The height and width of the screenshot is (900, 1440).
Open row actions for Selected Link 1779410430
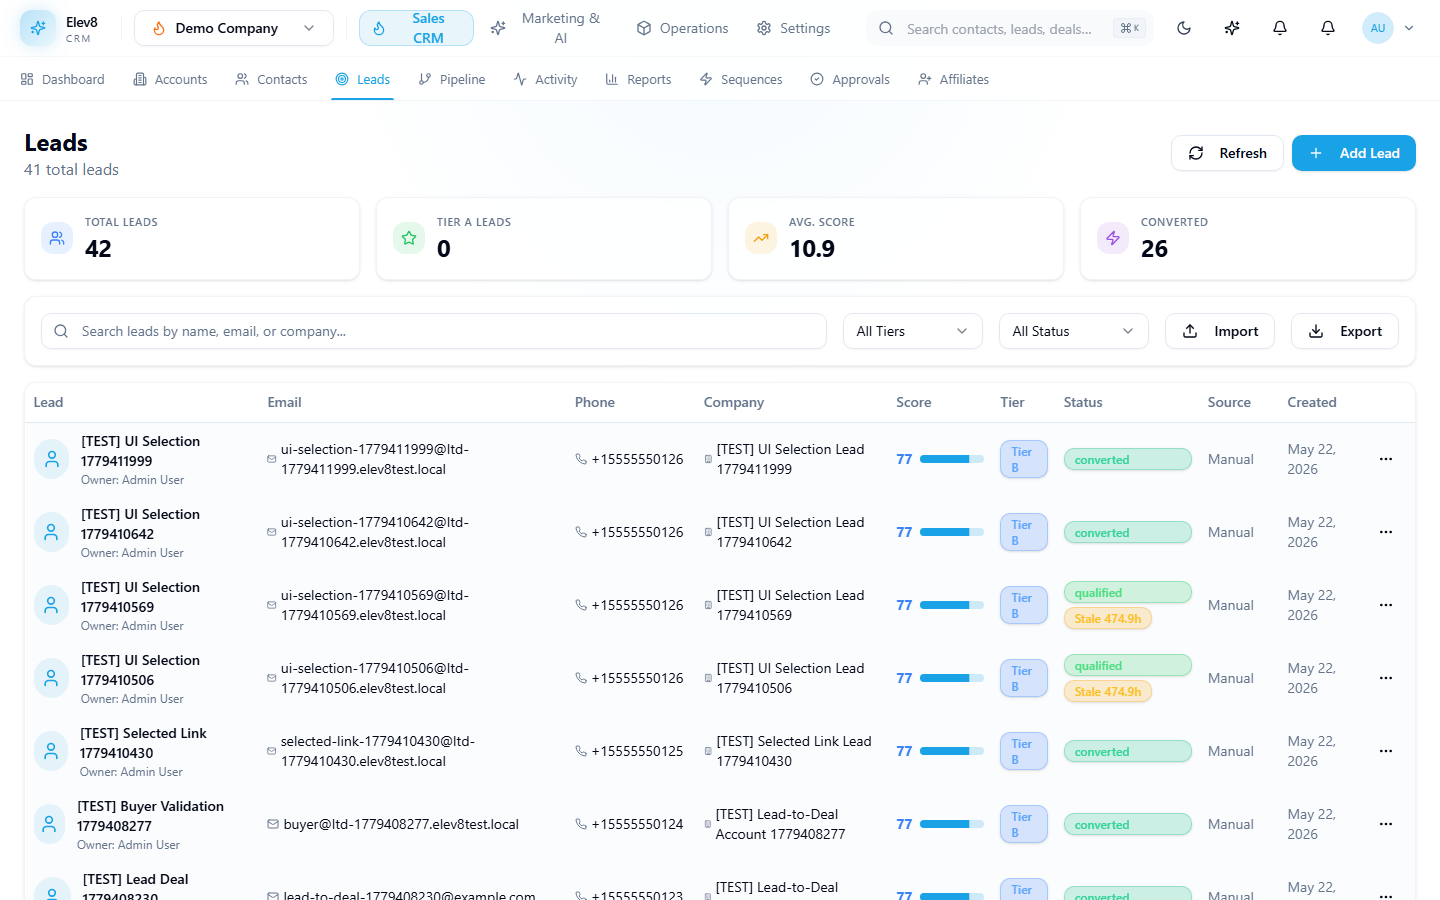coord(1386,751)
